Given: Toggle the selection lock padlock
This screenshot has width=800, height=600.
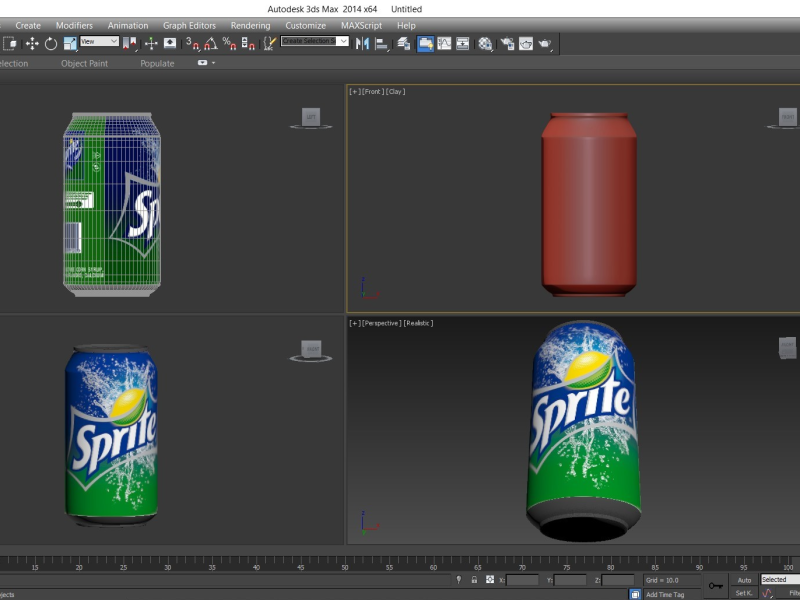Looking at the screenshot, I should pos(474,580).
